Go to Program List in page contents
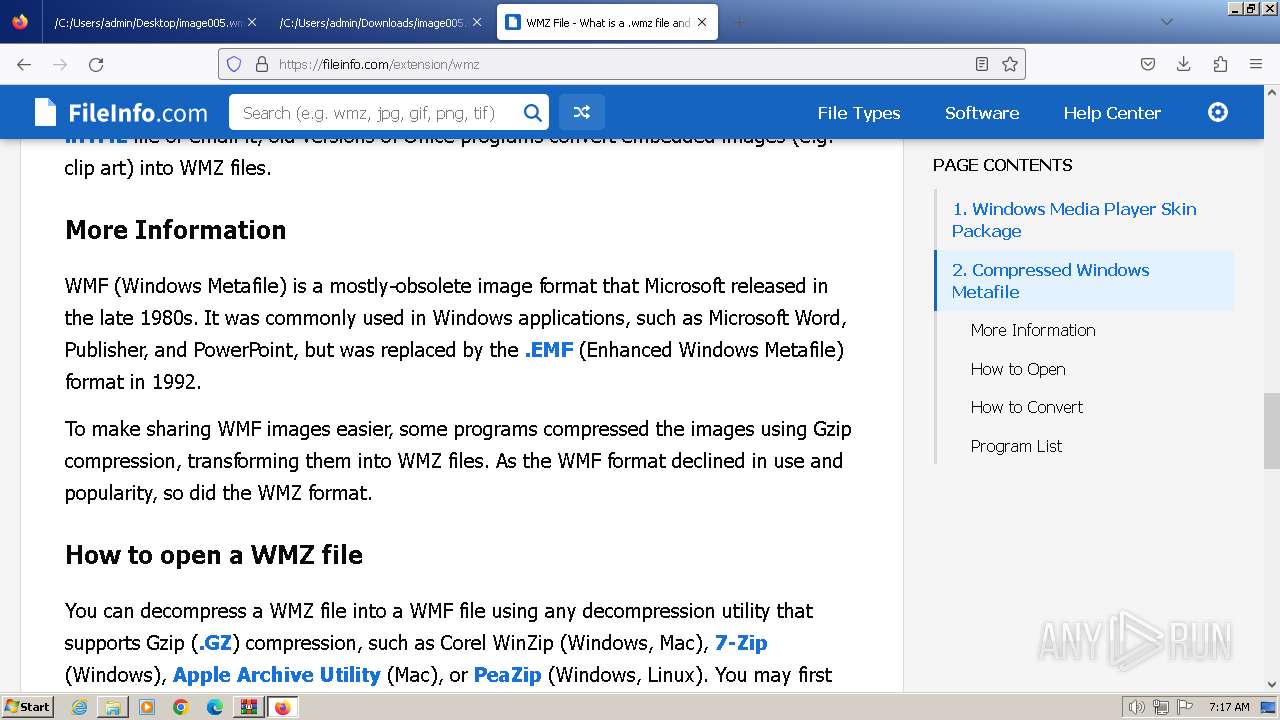The height and width of the screenshot is (720, 1280). click(x=1016, y=446)
